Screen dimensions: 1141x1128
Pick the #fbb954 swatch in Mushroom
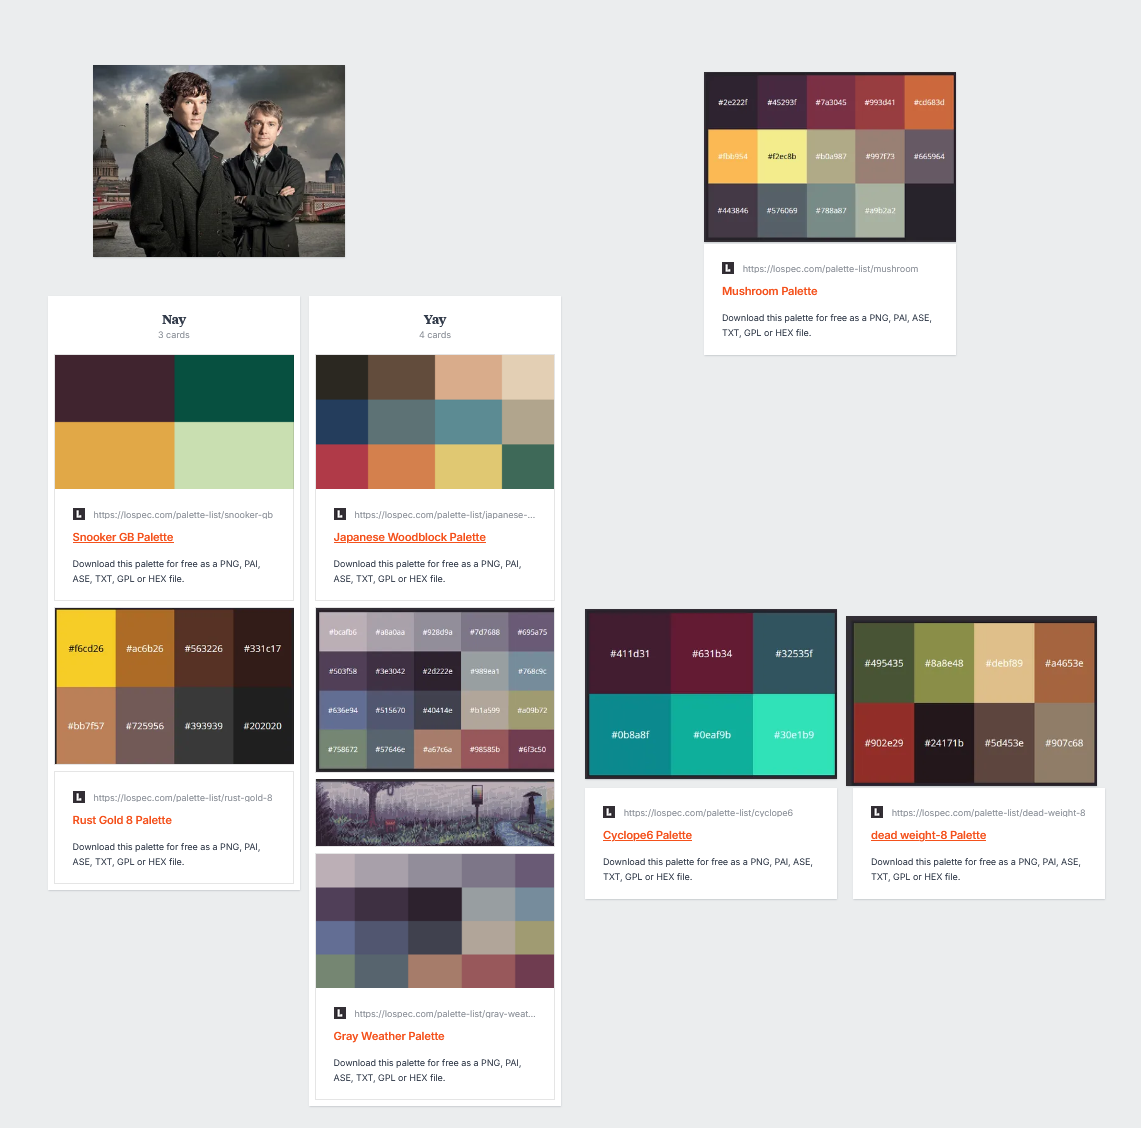(x=733, y=156)
